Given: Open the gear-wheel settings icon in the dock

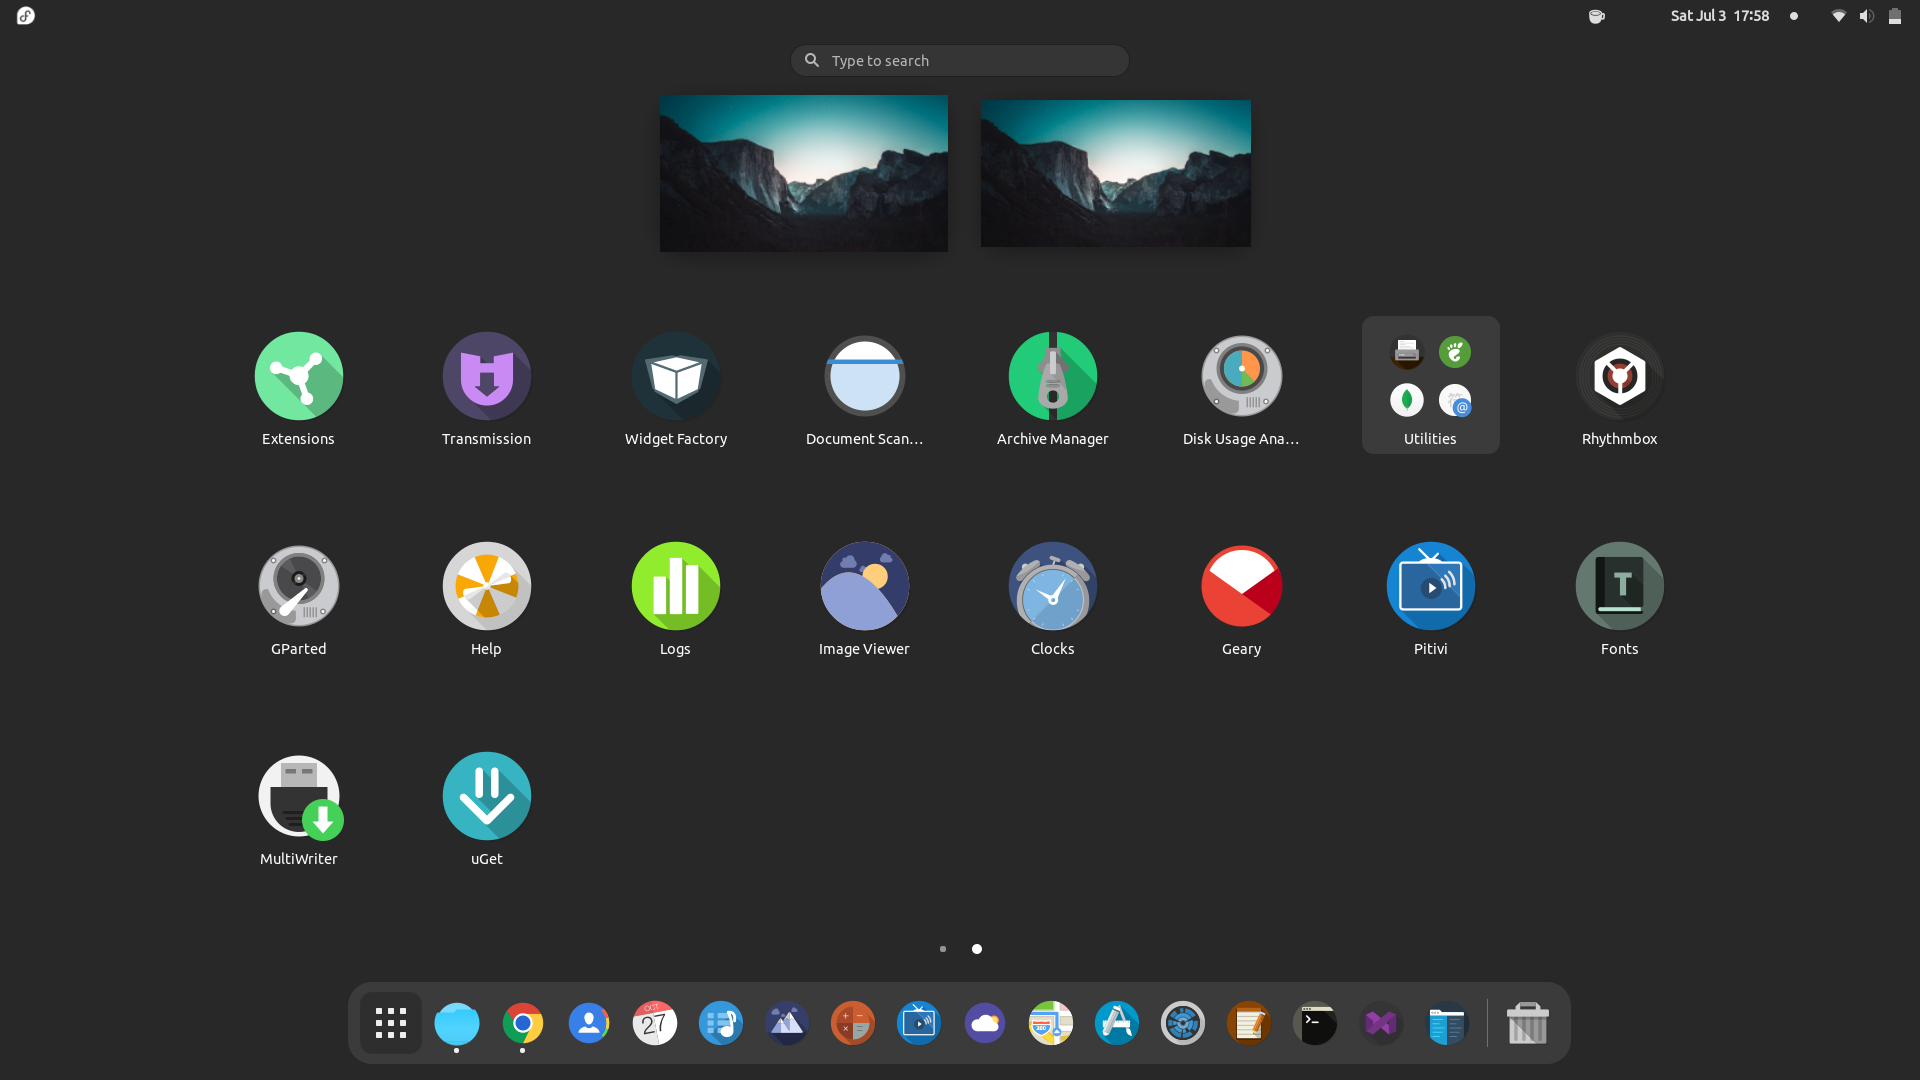Looking at the screenshot, I should click(1183, 1023).
